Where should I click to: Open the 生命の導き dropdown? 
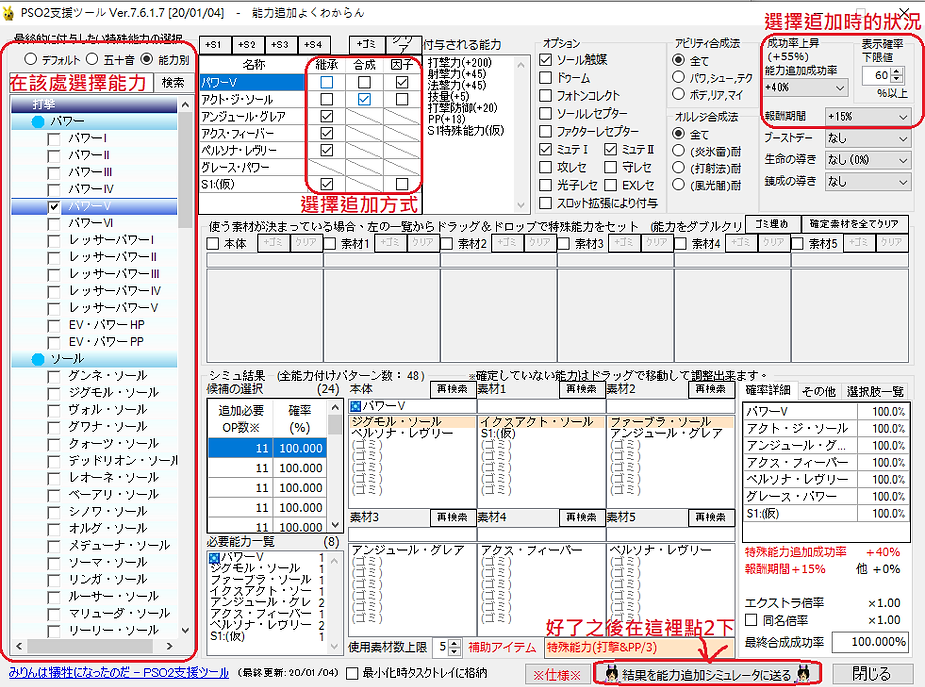point(868,160)
